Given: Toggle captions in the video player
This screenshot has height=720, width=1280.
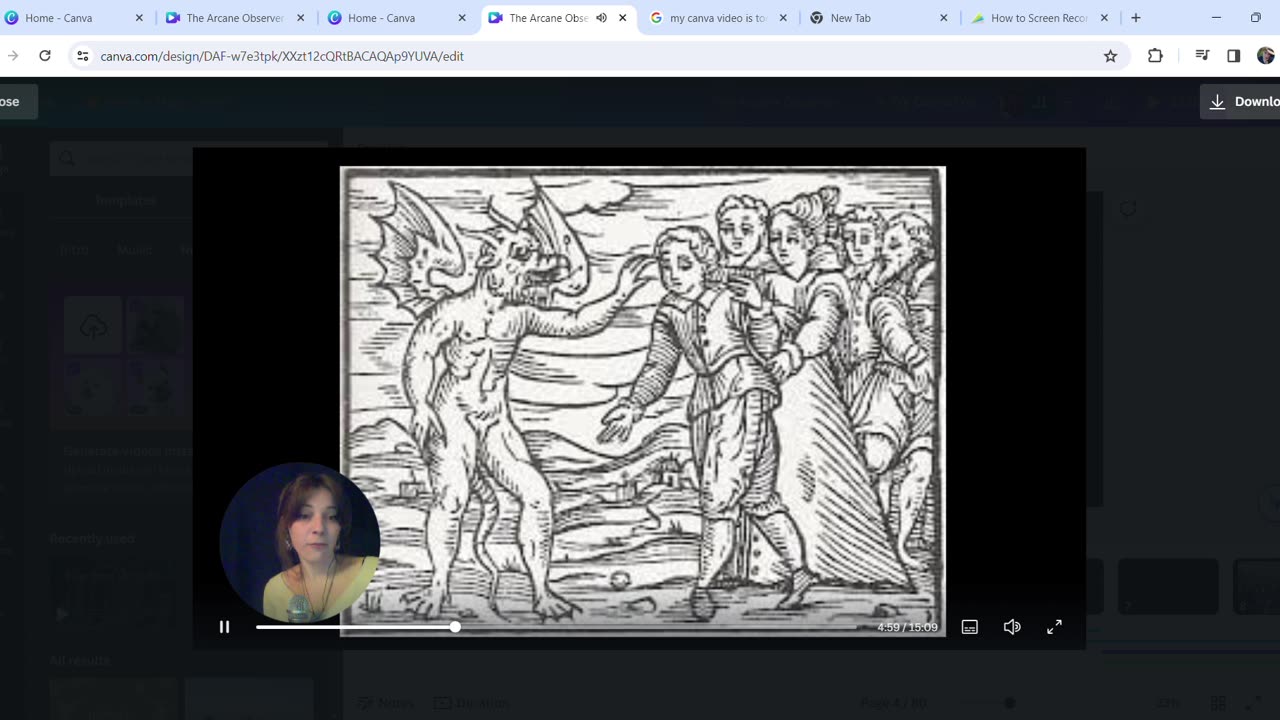Looking at the screenshot, I should point(969,627).
